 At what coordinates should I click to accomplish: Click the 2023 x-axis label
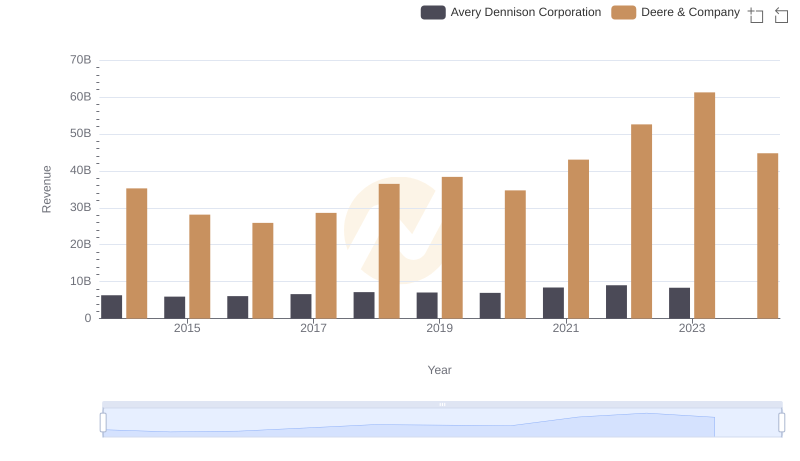tap(692, 328)
